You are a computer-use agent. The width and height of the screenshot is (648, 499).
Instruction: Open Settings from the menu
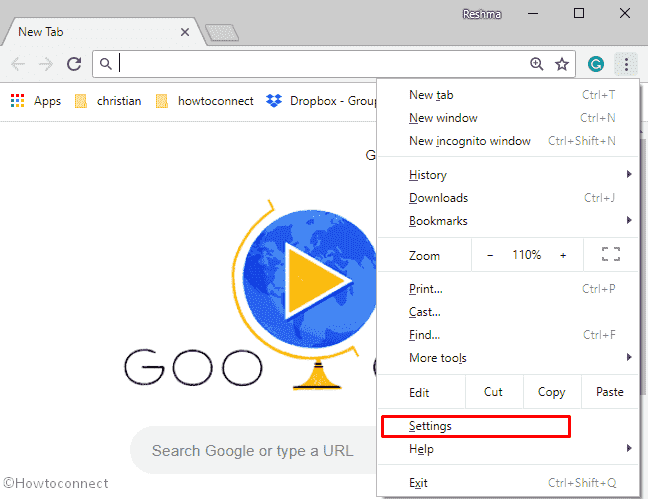pyautogui.click(x=508, y=426)
